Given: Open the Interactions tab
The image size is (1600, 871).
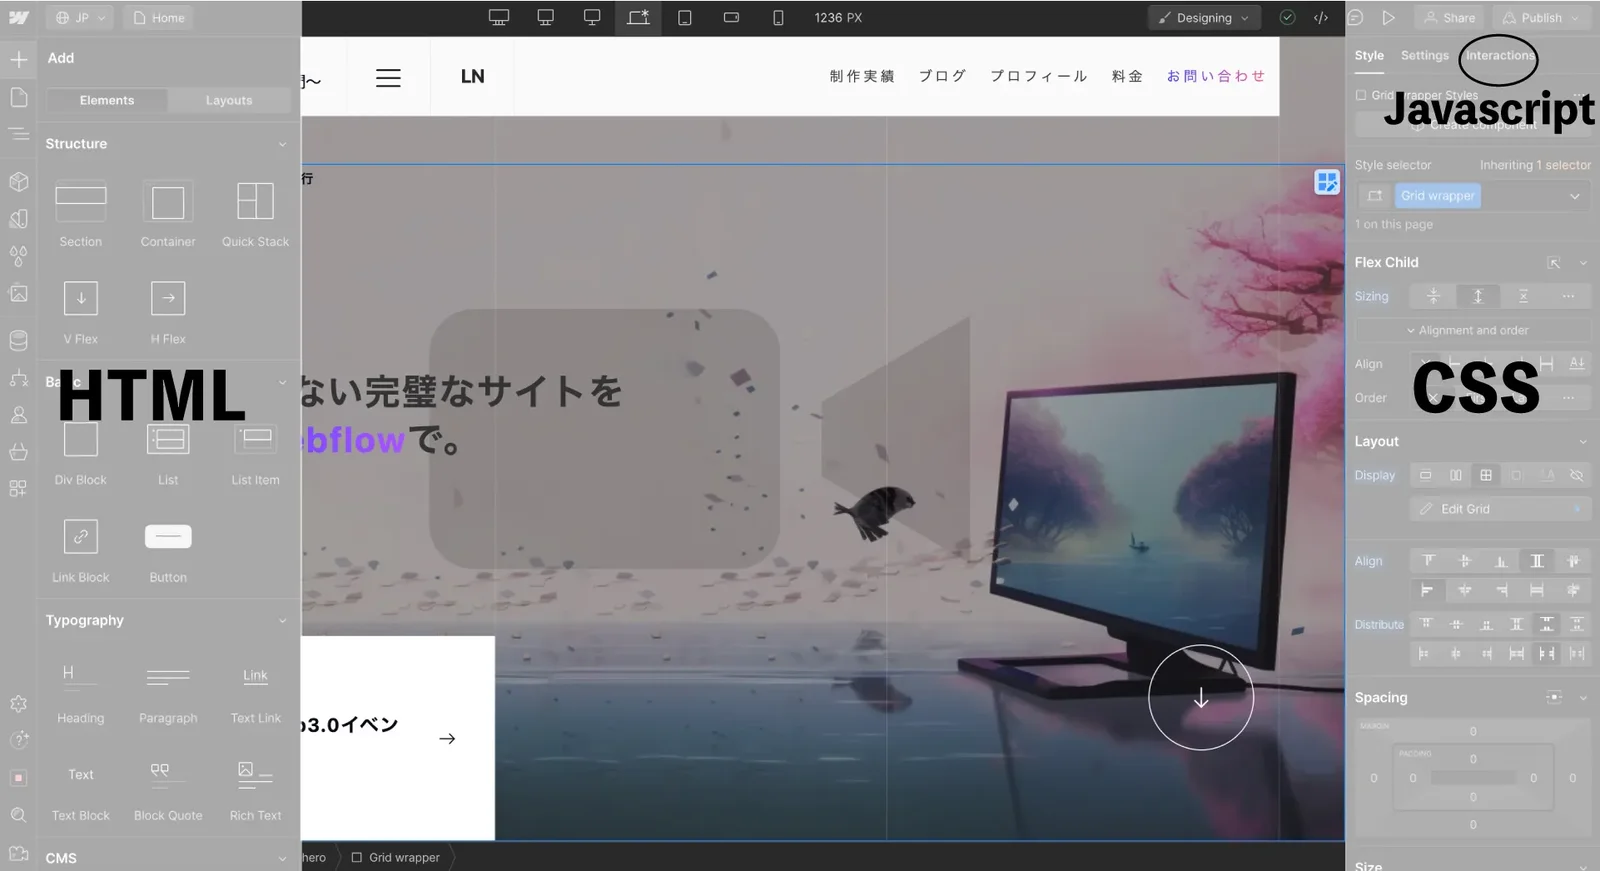Looking at the screenshot, I should [x=1499, y=56].
